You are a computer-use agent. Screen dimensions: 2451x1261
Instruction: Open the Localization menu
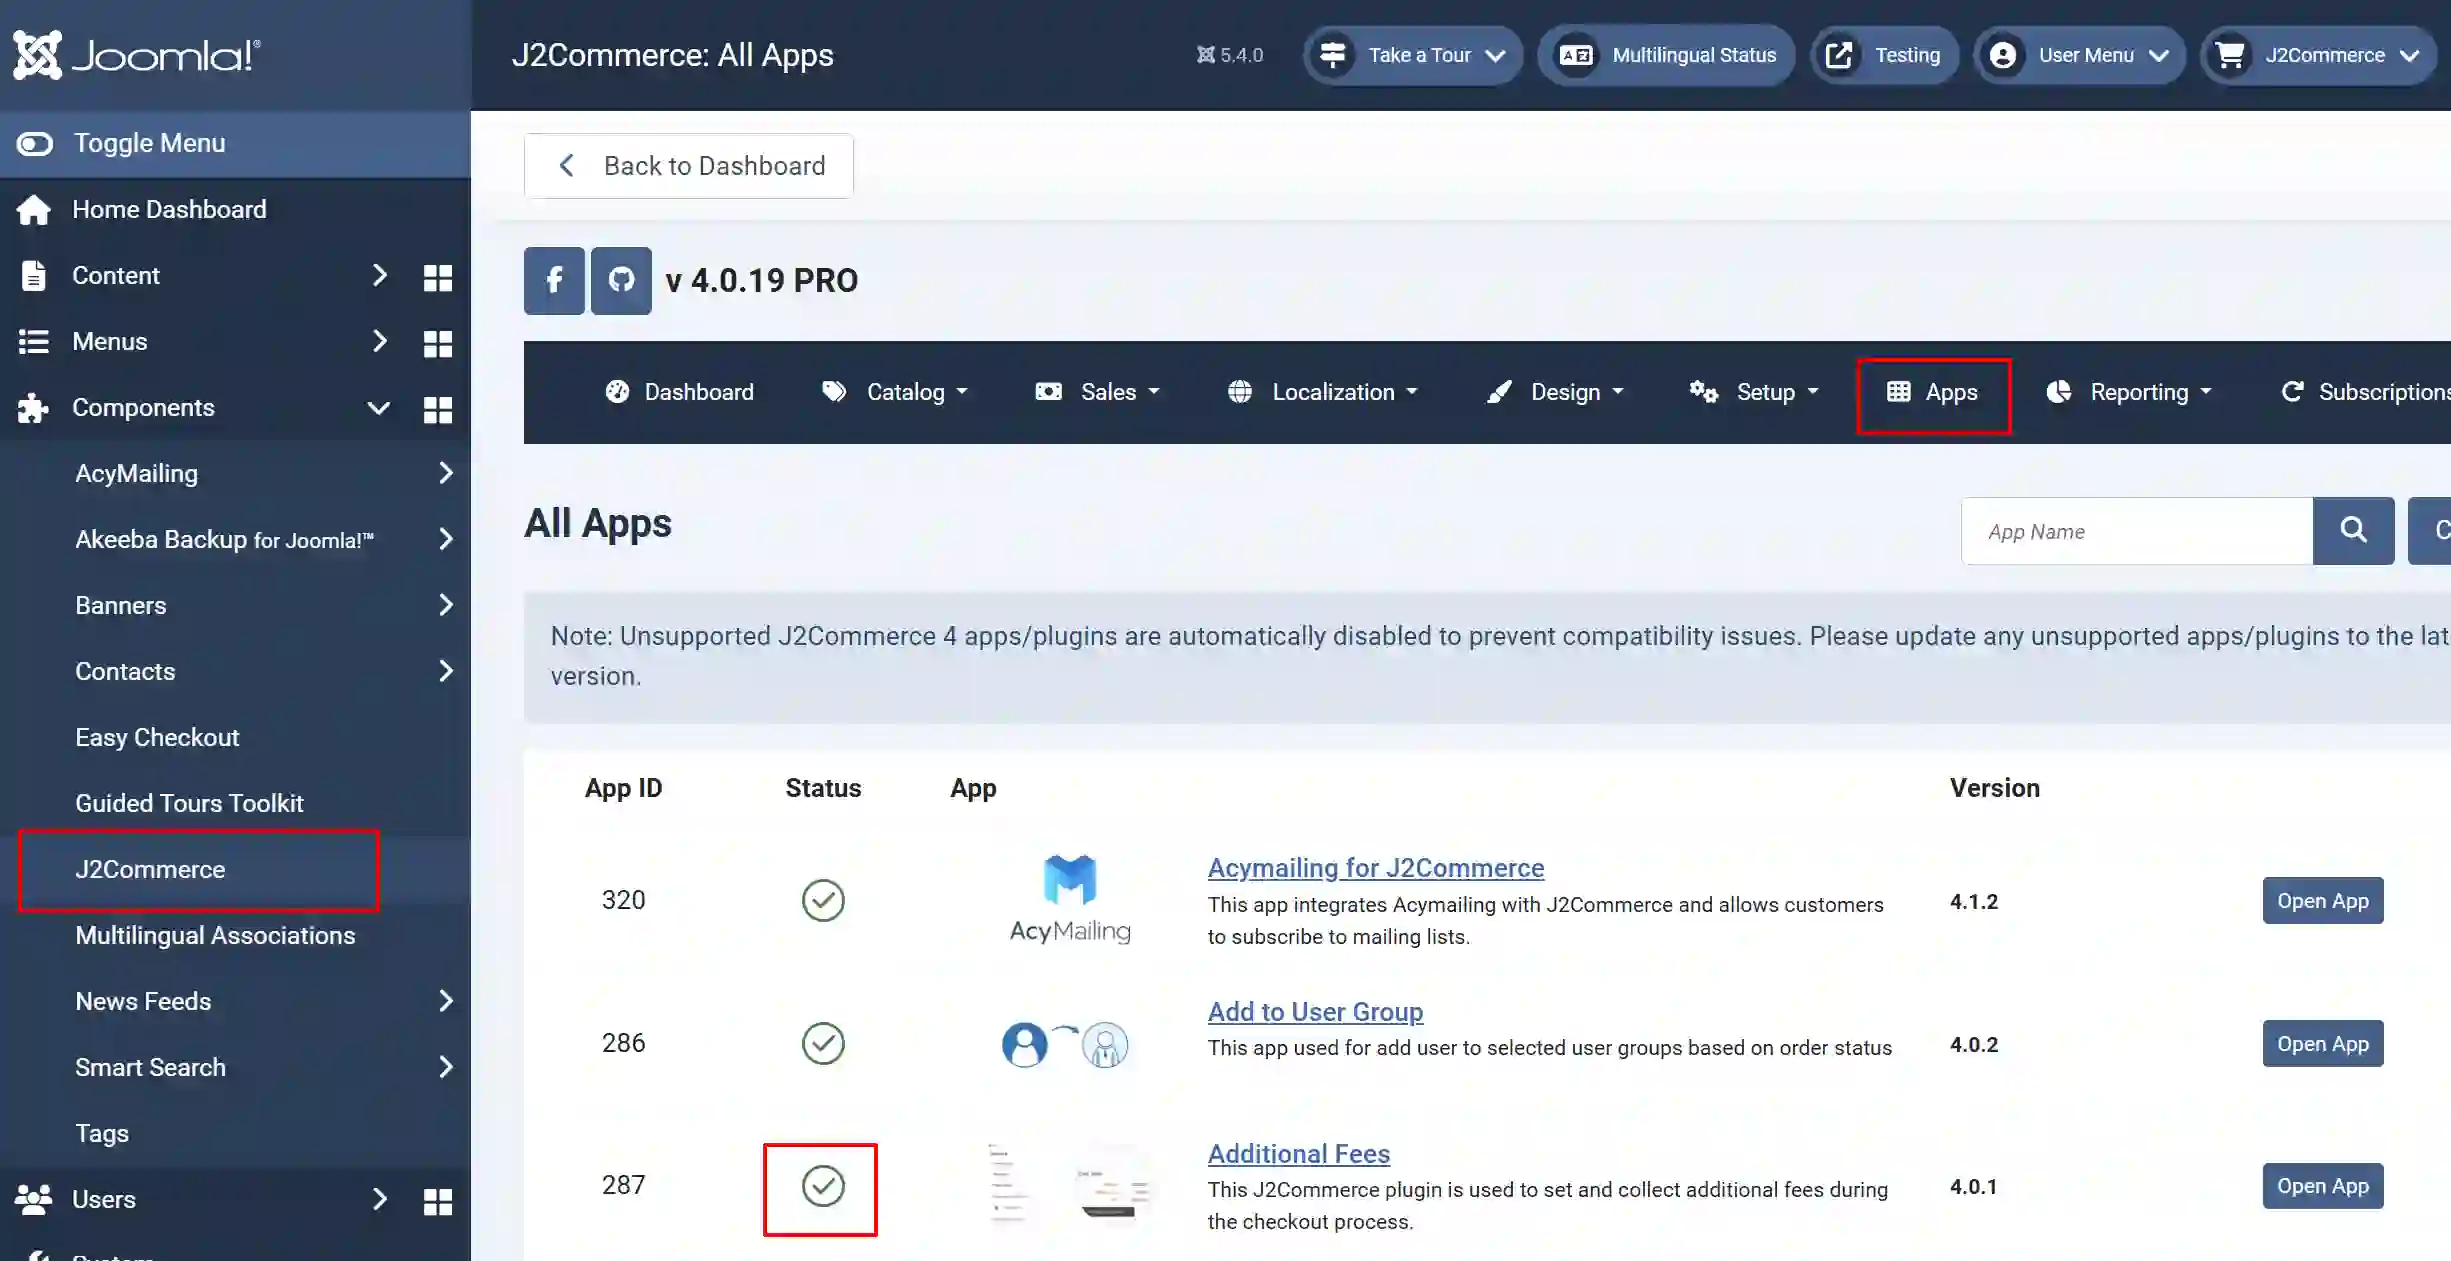coord(1322,392)
